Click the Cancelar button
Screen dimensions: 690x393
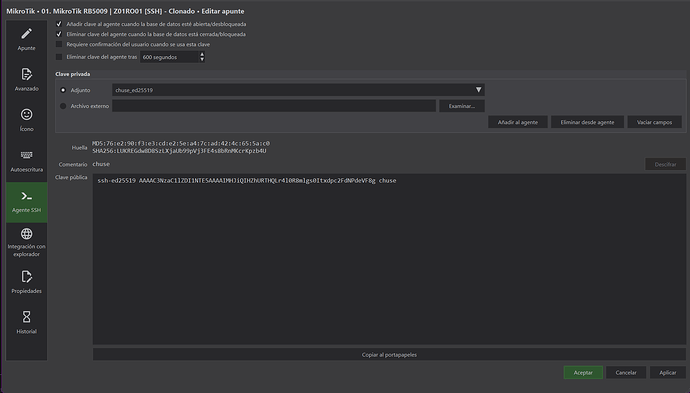[626, 373]
